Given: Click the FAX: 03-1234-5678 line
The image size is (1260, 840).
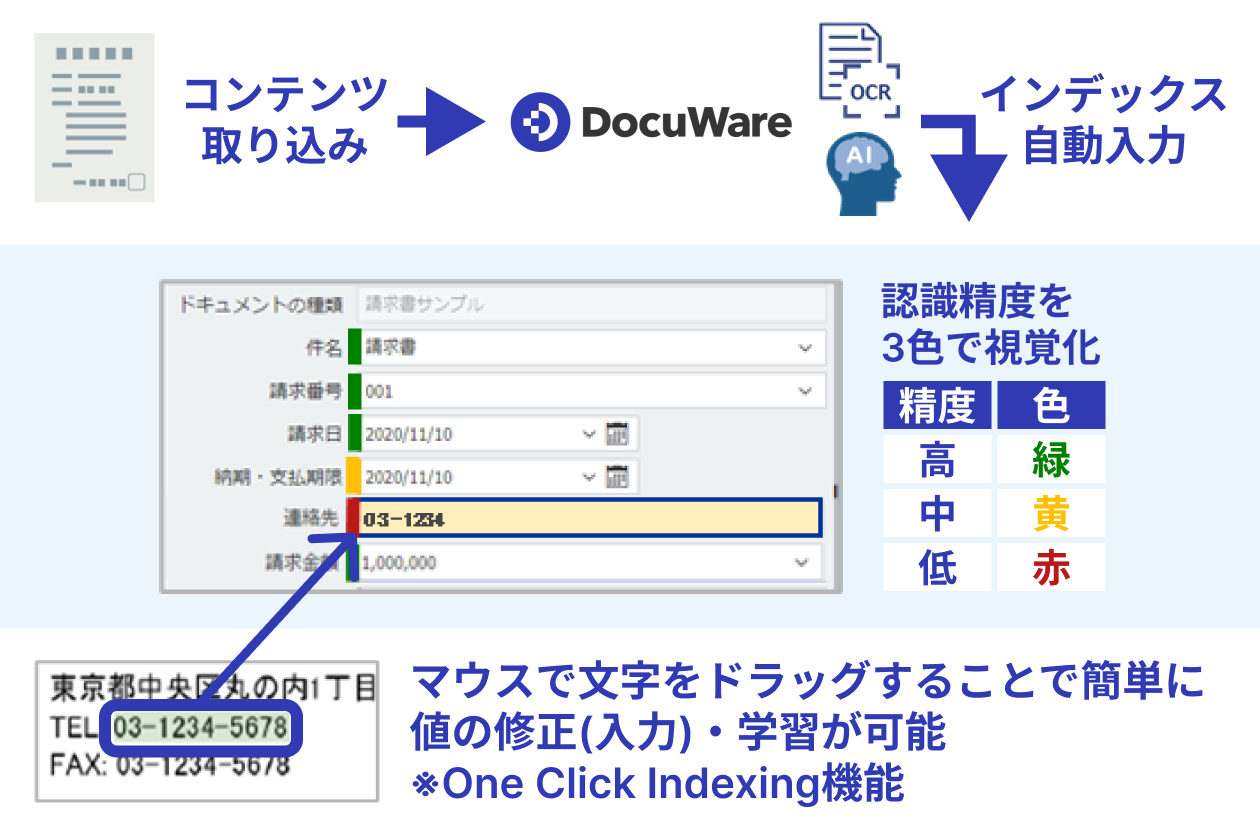Looking at the screenshot, I should pos(169,767).
